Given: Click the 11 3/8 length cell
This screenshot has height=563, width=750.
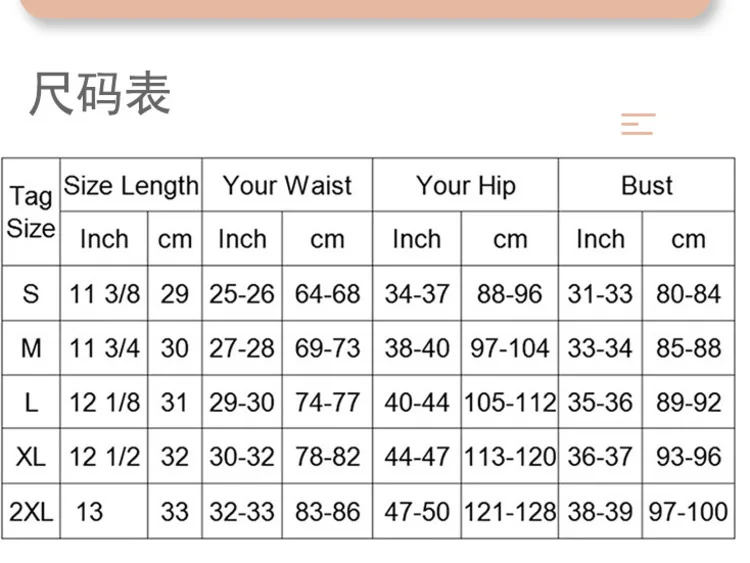Looking at the screenshot, I should click(x=104, y=293).
